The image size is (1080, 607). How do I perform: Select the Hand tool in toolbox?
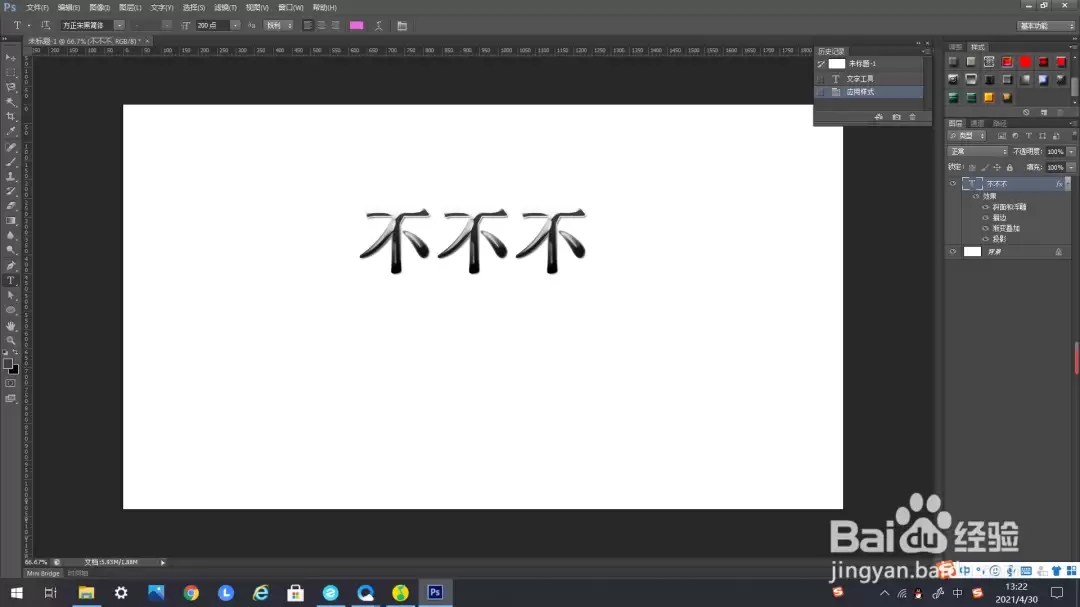pyautogui.click(x=10, y=325)
